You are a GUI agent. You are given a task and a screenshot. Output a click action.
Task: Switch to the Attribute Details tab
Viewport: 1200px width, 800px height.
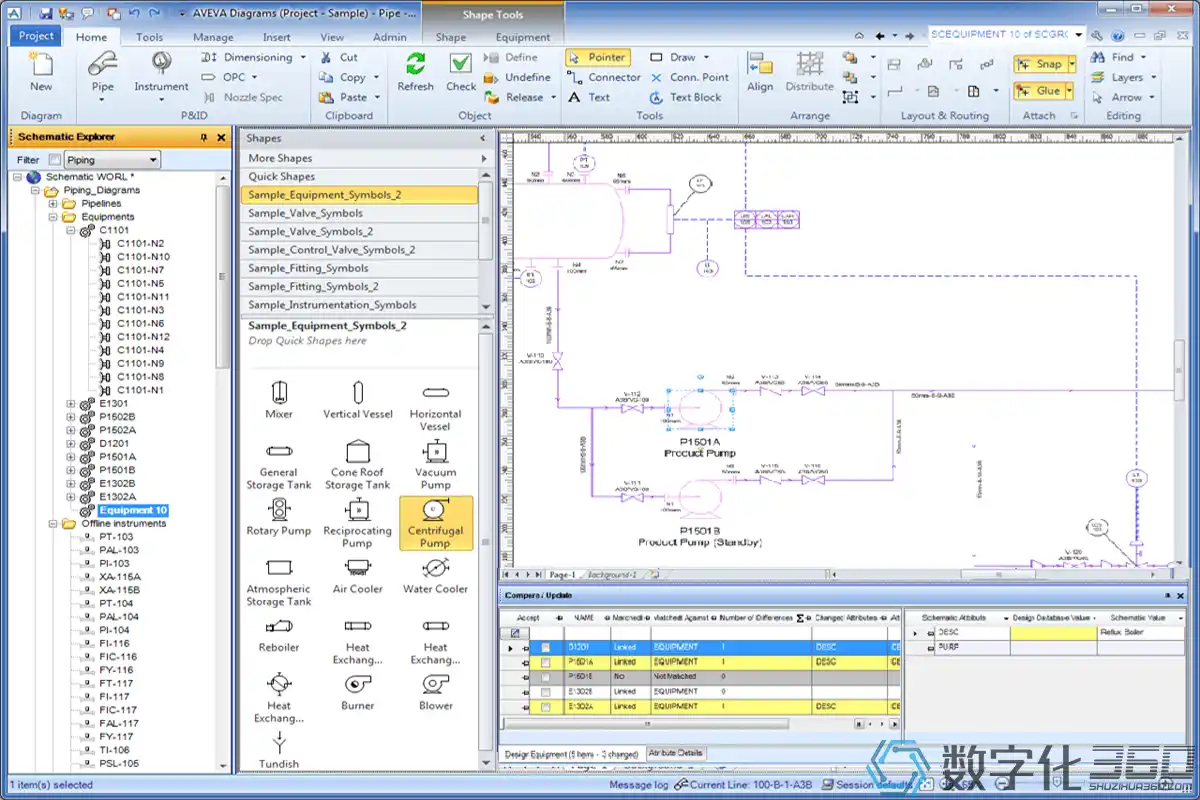[677, 753]
